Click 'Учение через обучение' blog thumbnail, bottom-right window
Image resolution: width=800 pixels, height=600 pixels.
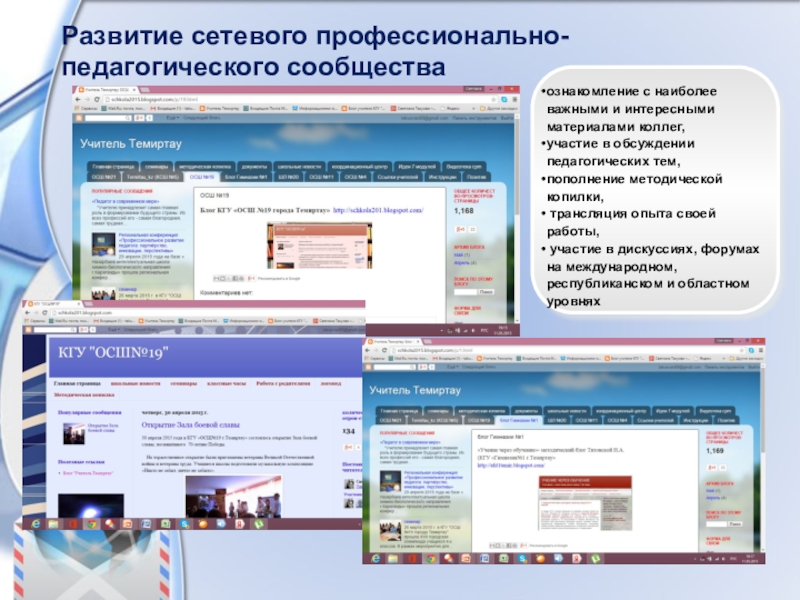[585, 503]
